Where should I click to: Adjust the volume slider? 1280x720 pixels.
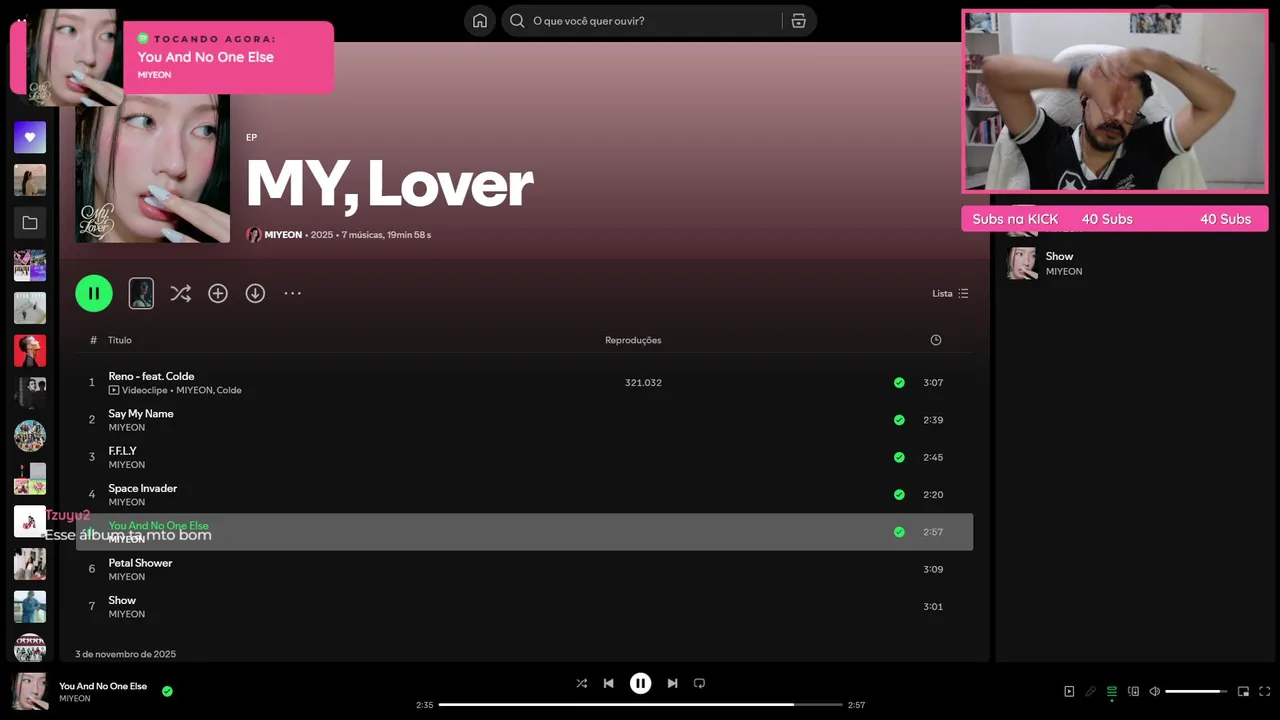pos(1196,691)
